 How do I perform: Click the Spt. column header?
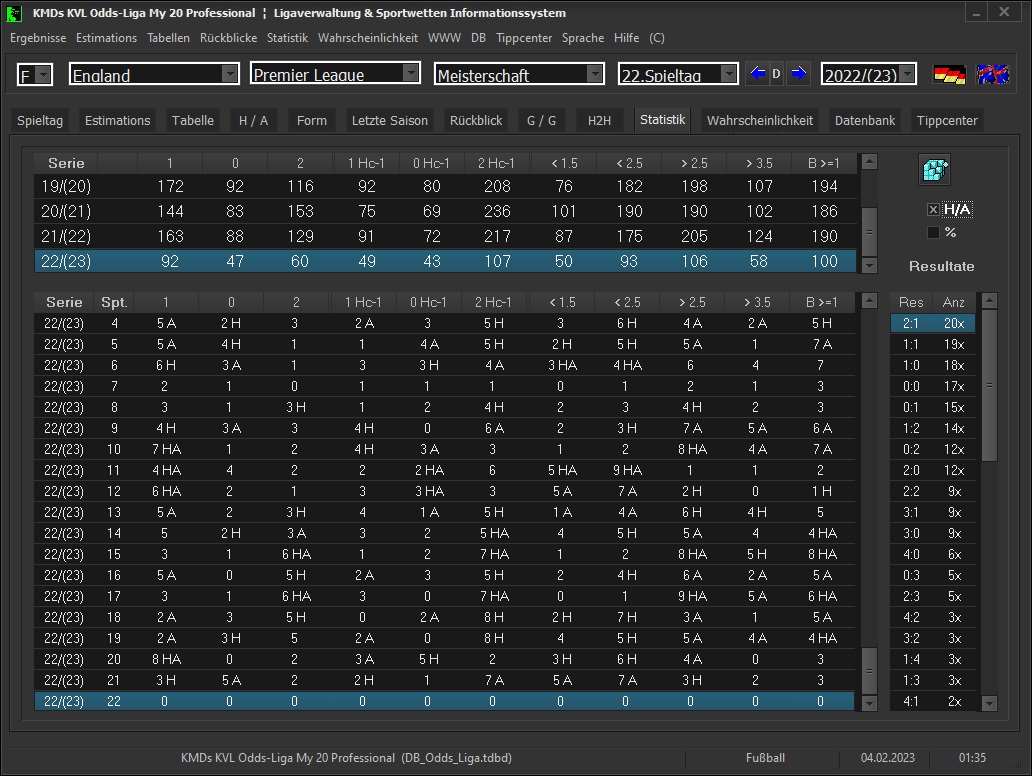(114, 302)
